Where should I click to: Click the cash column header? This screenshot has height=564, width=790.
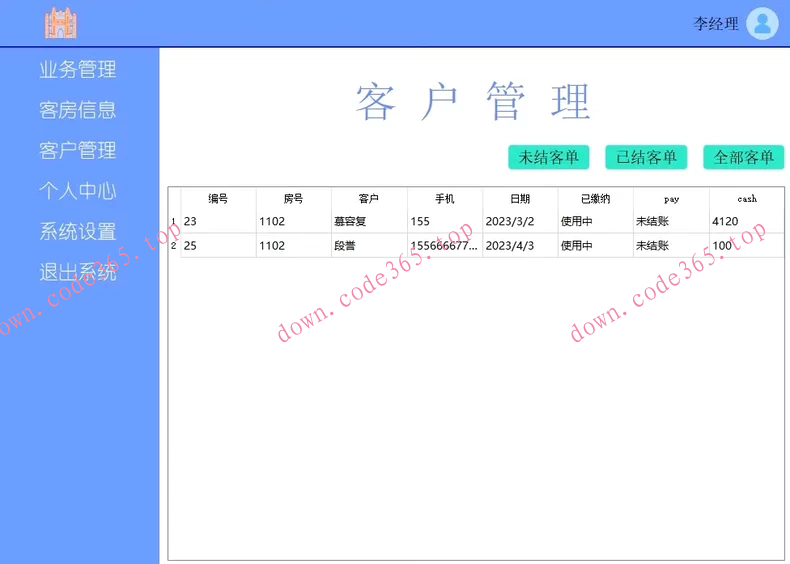pyautogui.click(x=747, y=199)
